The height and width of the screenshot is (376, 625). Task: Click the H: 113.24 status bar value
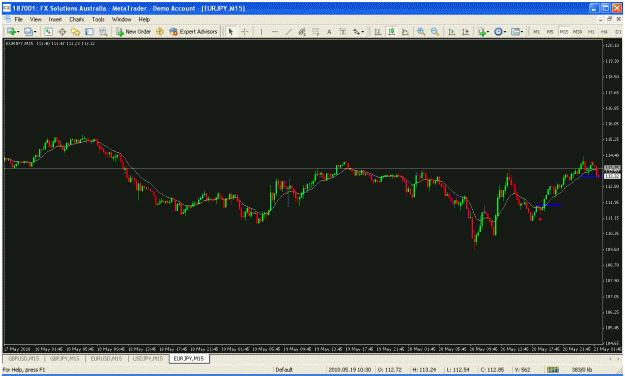(x=424, y=370)
